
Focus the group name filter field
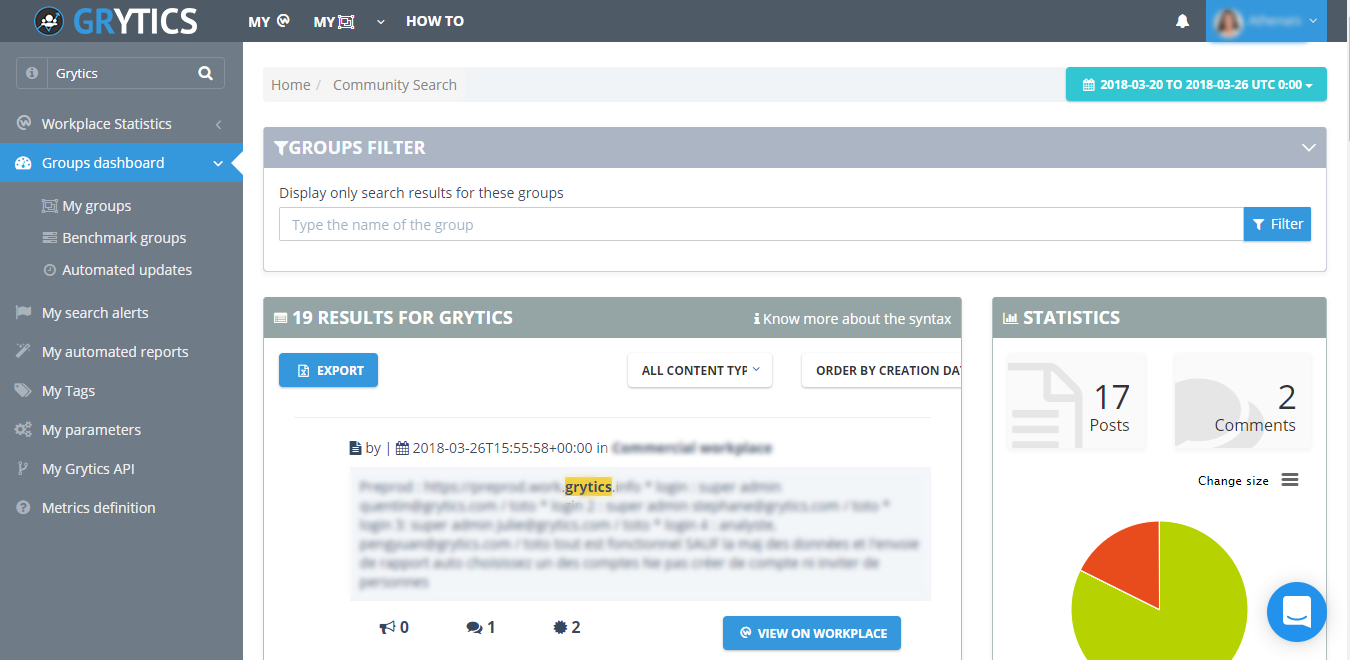[761, 224]
